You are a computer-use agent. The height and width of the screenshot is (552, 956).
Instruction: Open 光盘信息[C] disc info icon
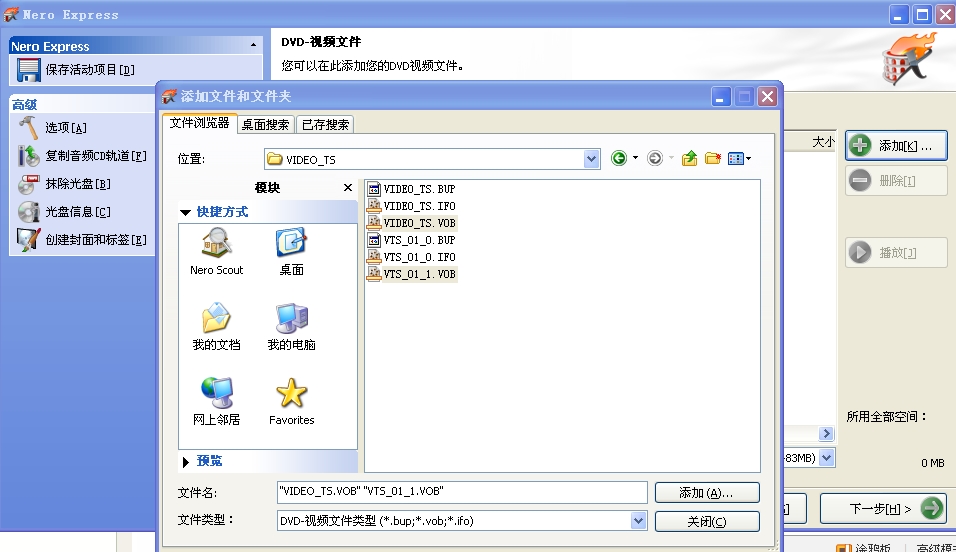[x=28, y=212]
